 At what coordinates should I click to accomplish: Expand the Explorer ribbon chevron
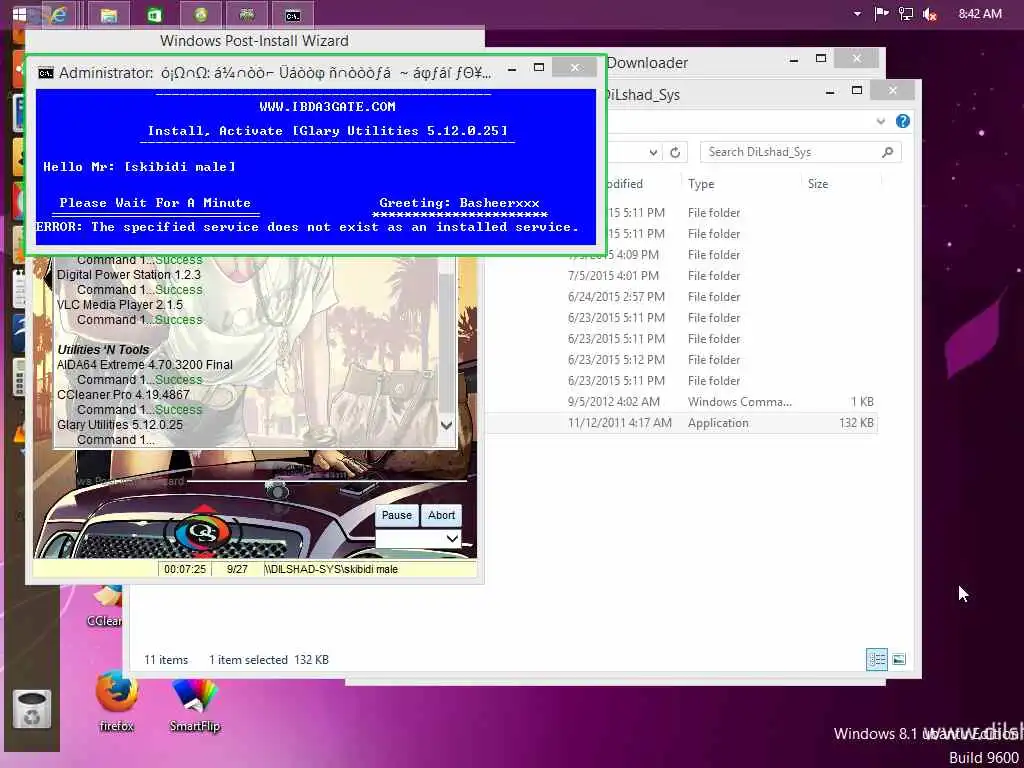point(880,121)
